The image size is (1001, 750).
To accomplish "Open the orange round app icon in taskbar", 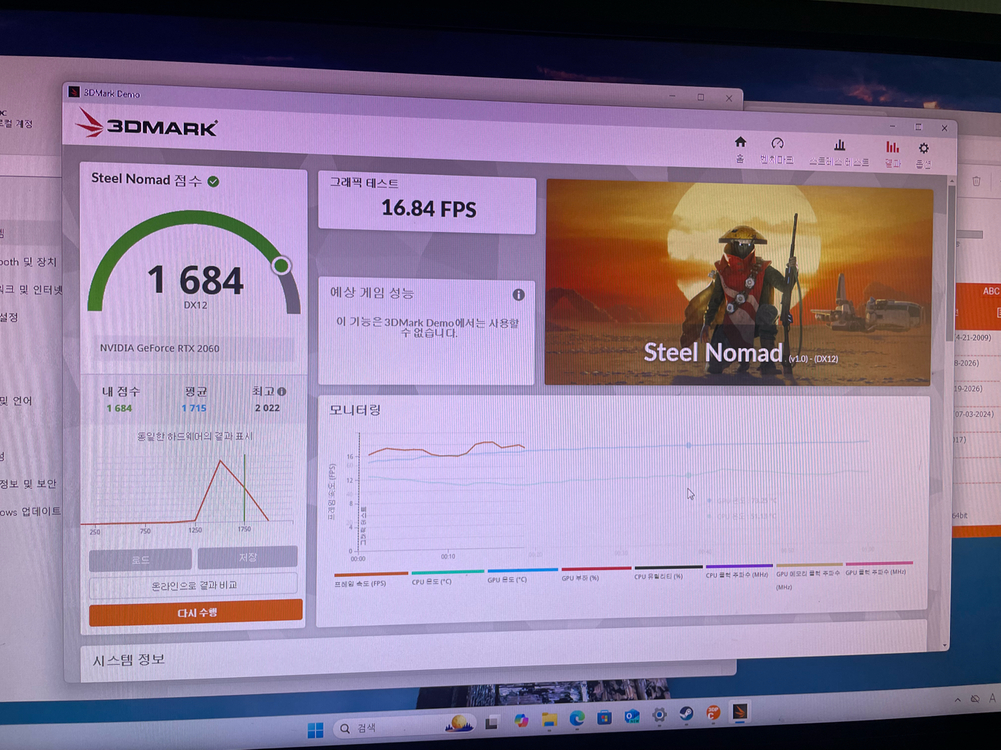I will click(713, 712).
